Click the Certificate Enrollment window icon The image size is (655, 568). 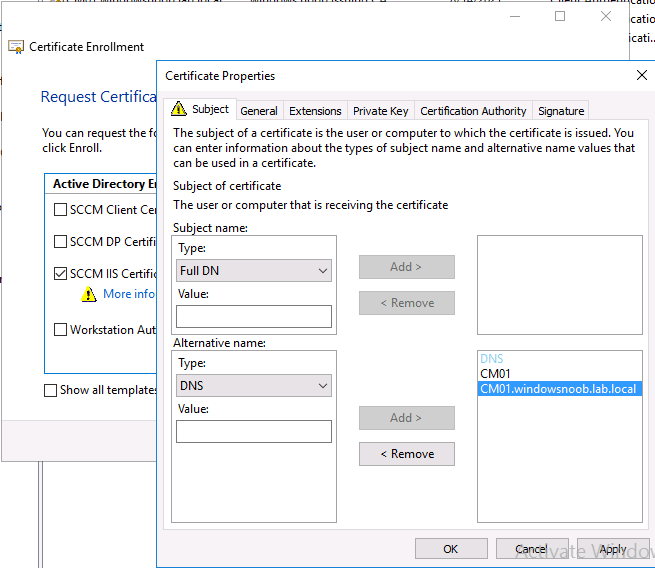click(x=16, y=47)
